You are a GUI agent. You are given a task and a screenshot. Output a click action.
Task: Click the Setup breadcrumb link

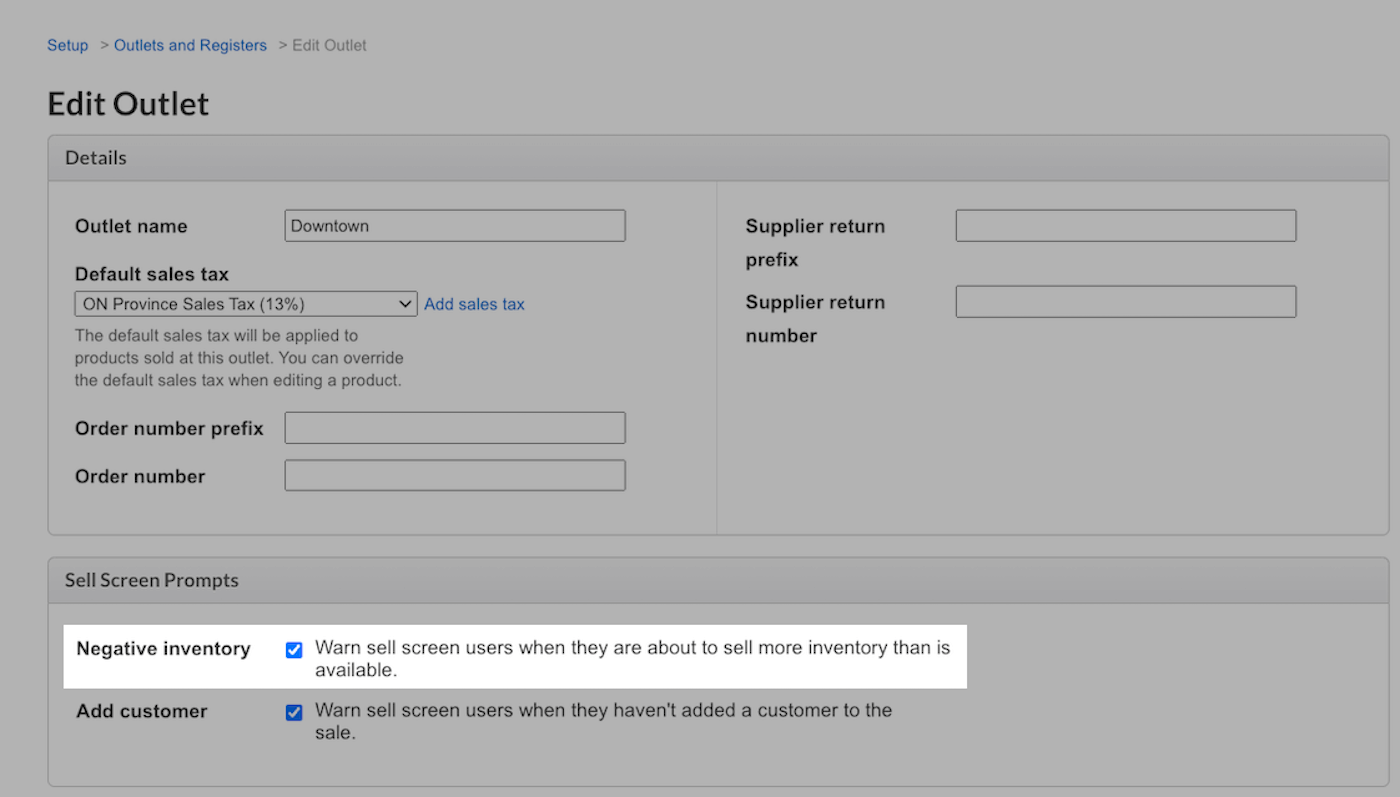[x=67, y=45]
